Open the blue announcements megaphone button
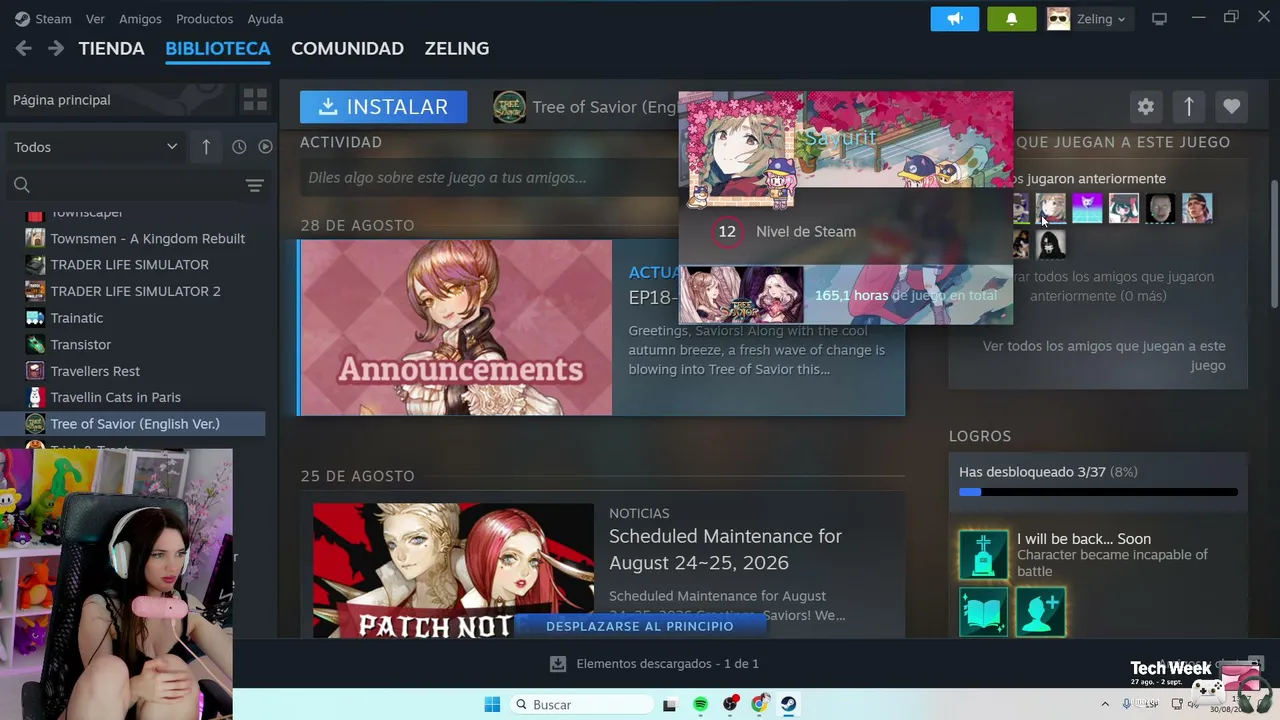Screen dimensions: 1280x720 click(x=955, y=19)
